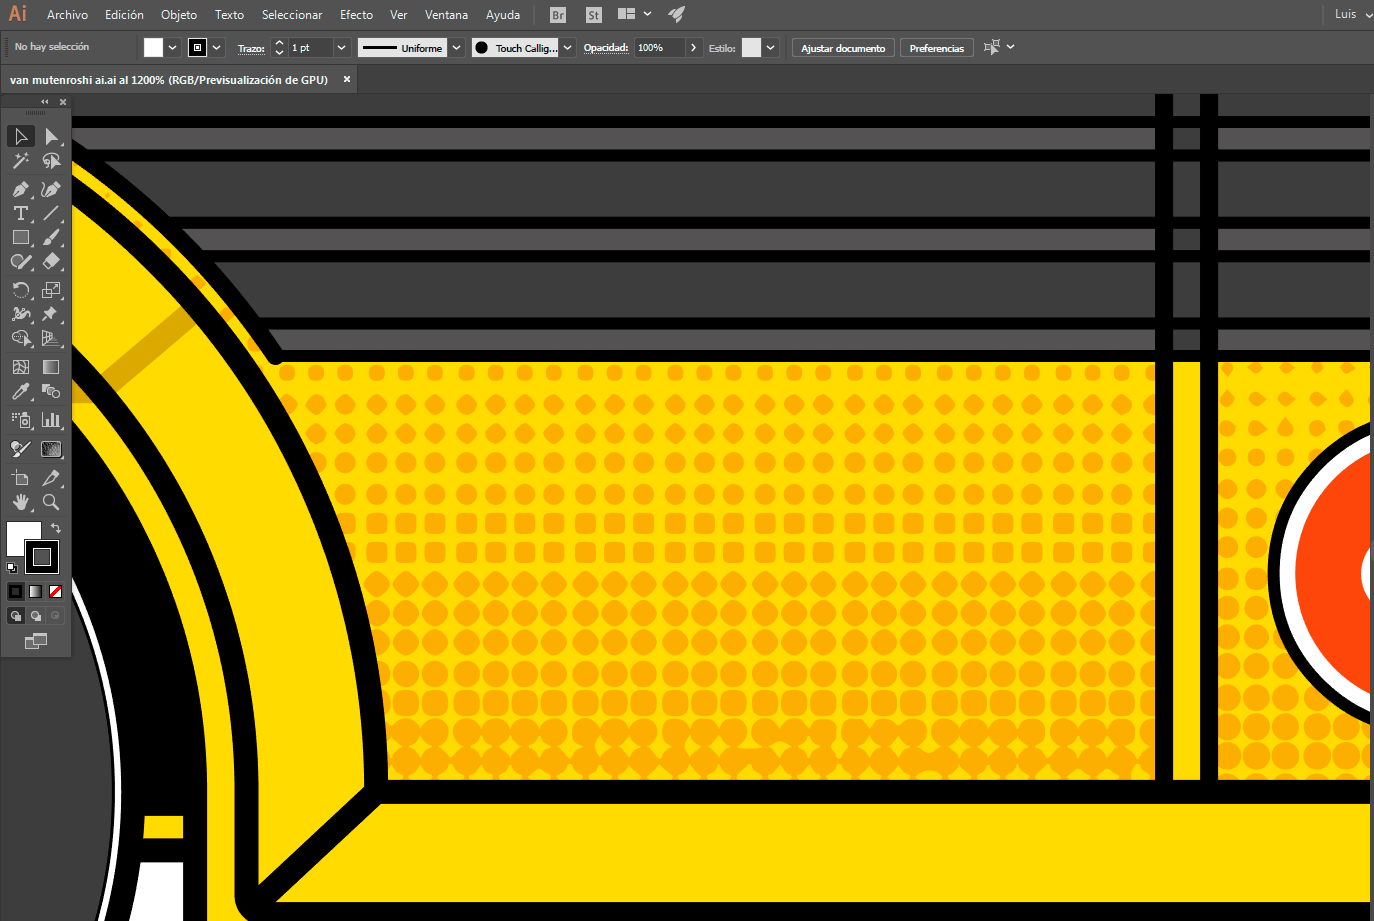The height and width of the screenshot is (921, 1374).
Task: Set paint mode to None
Action: click(56, 591)
